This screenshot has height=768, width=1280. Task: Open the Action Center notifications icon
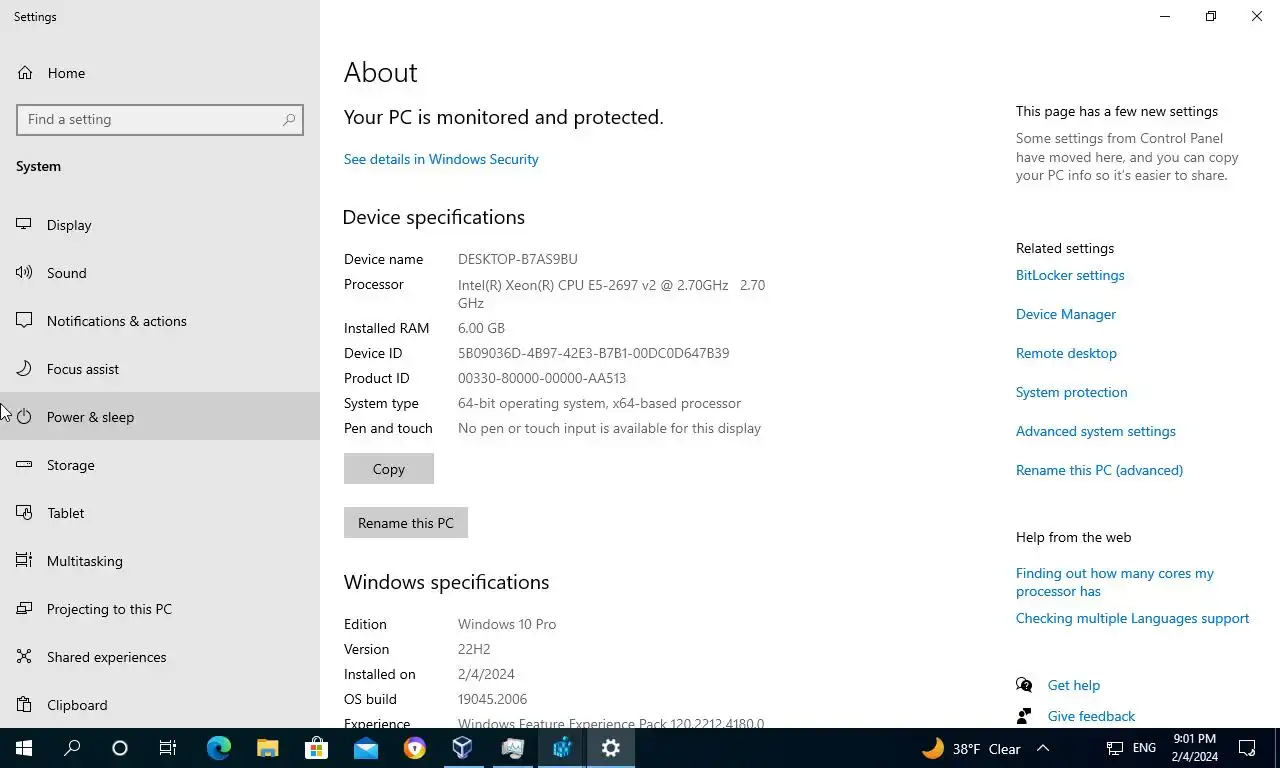(1247, 748)
